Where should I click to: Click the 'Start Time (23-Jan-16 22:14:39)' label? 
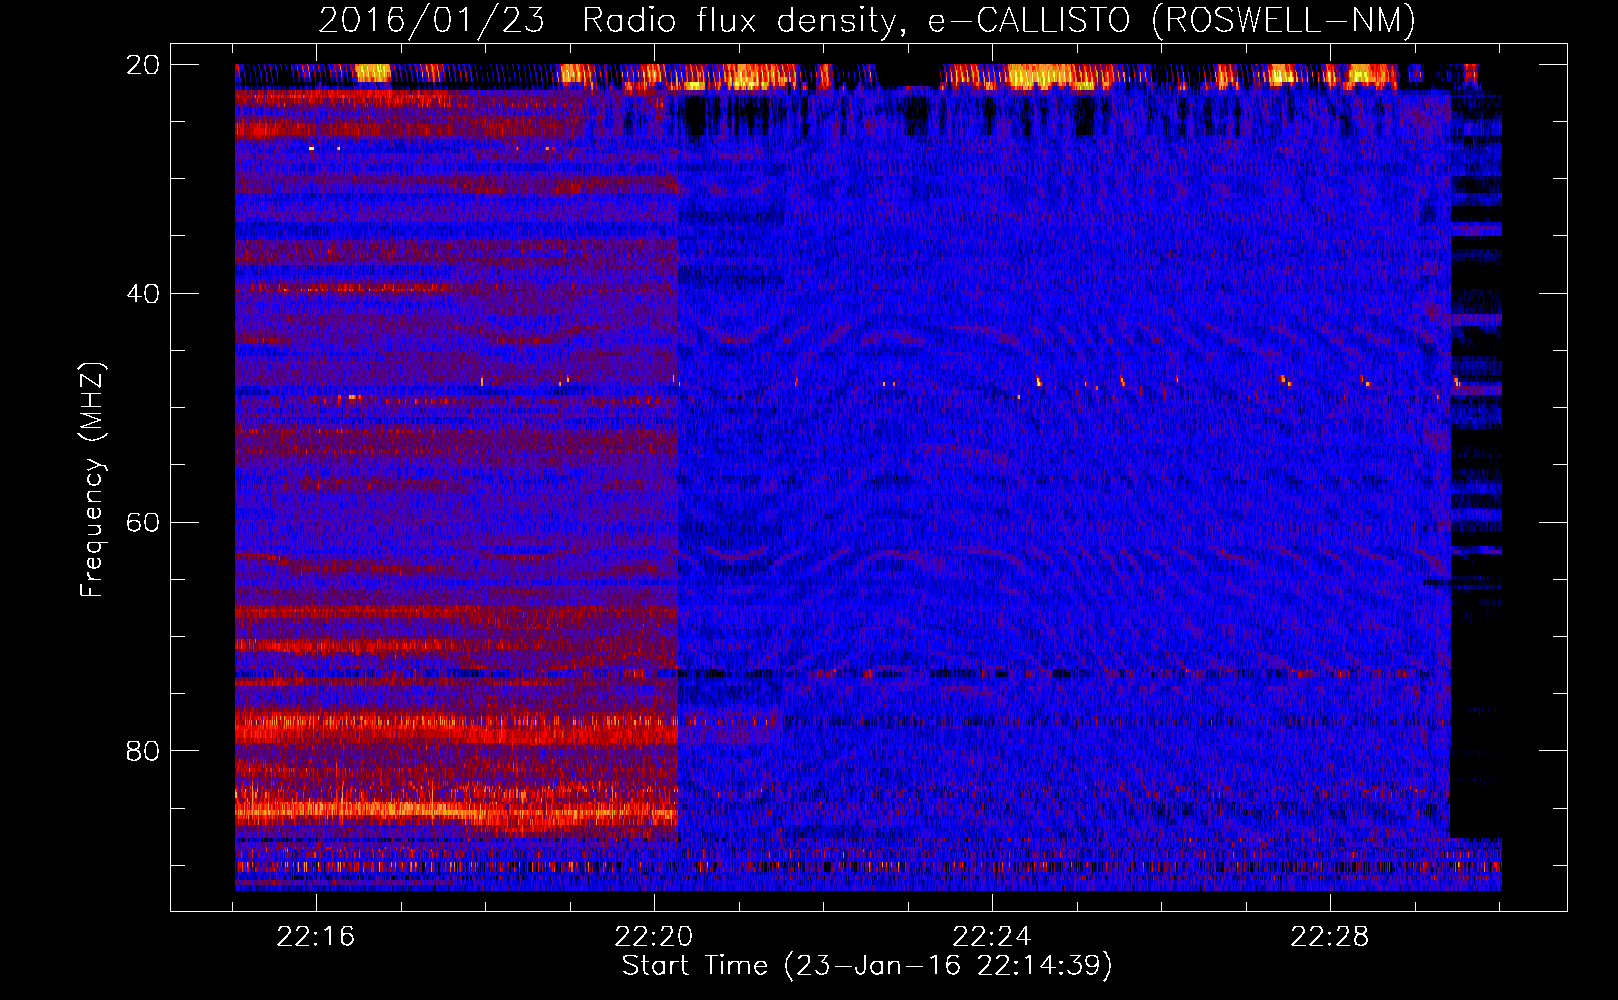(867, 966)
